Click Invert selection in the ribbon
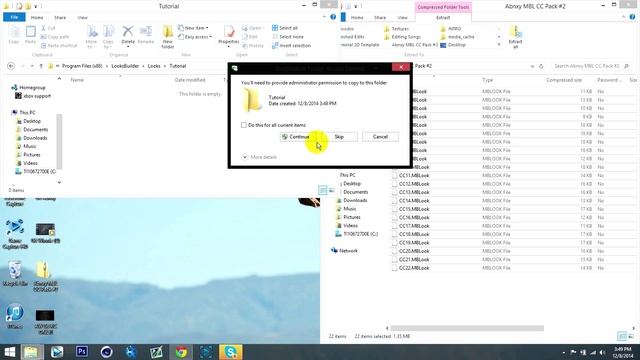640x360 pixels. 291,46
